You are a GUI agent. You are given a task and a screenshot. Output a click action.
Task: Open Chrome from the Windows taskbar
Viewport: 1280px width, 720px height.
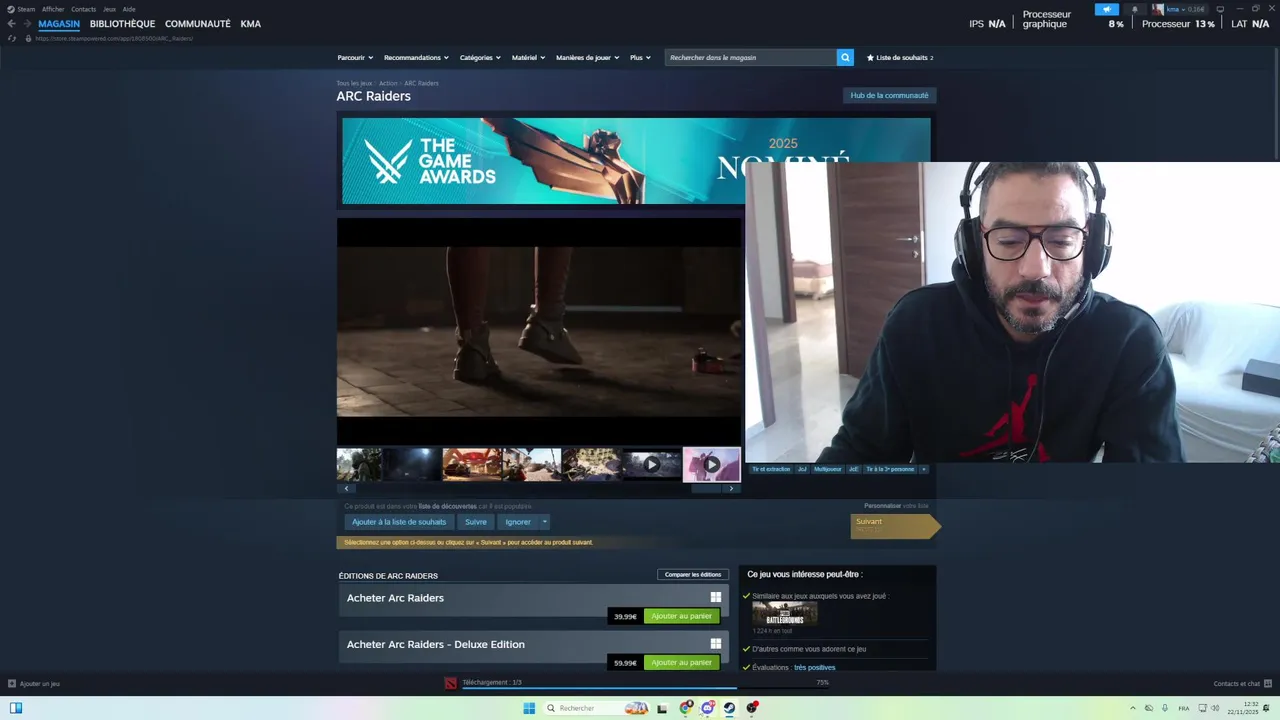685,708
